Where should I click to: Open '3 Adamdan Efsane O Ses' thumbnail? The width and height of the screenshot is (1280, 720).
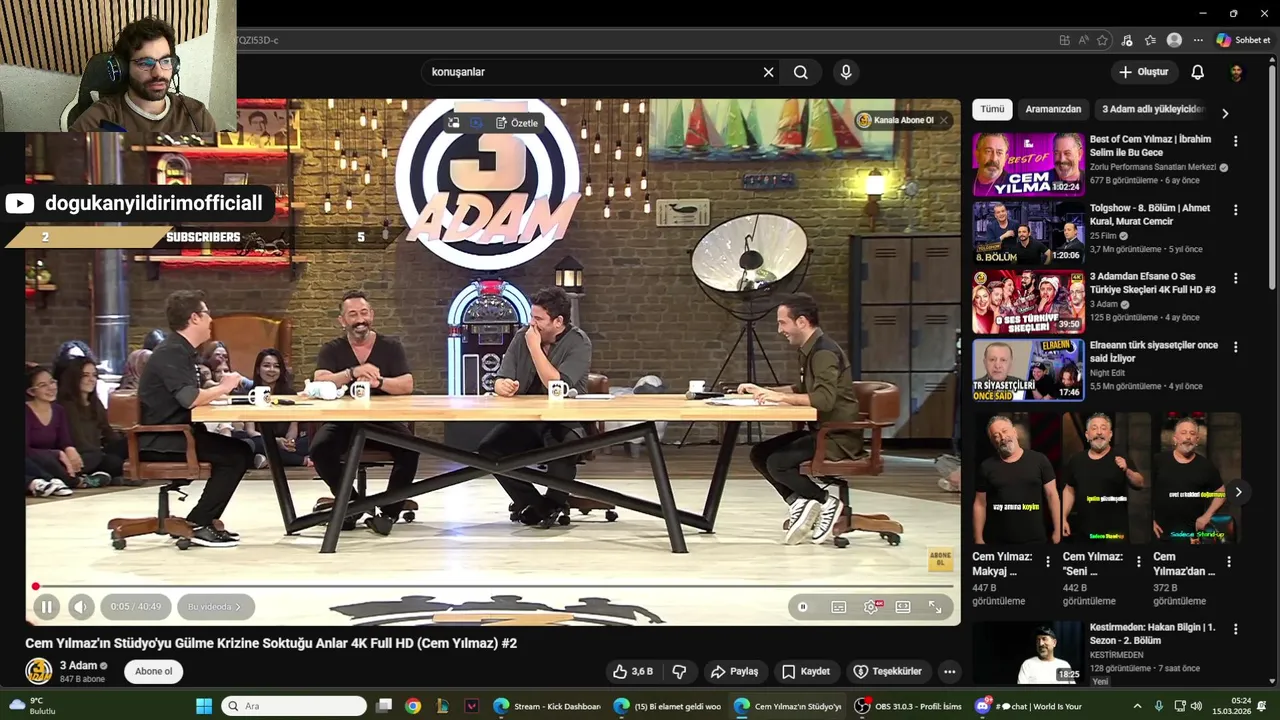1028,302
